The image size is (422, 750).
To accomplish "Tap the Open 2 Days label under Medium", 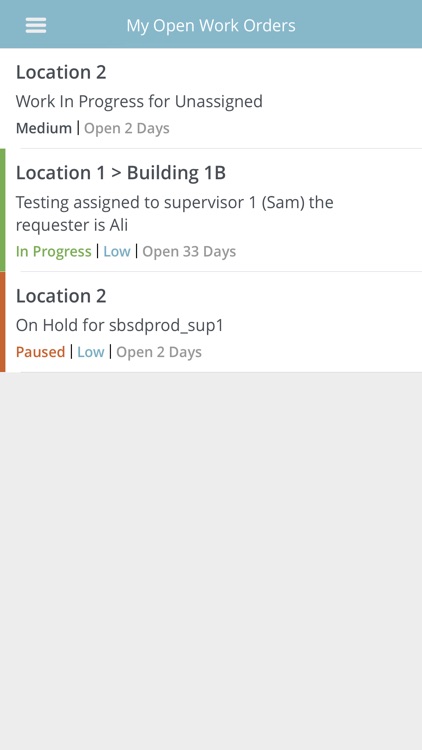I will pyautogui.click(x=127, y=128).
